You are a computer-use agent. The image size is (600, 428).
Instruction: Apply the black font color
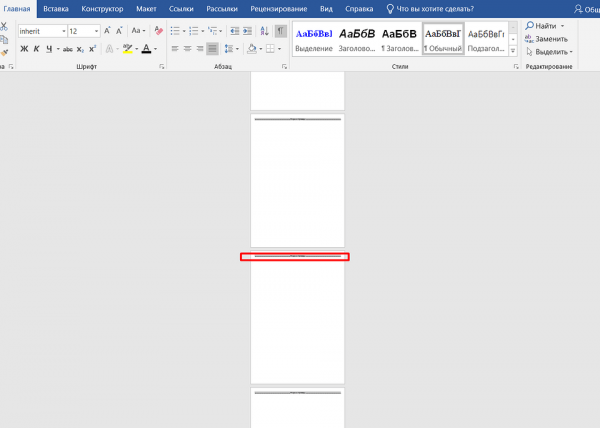146,49
